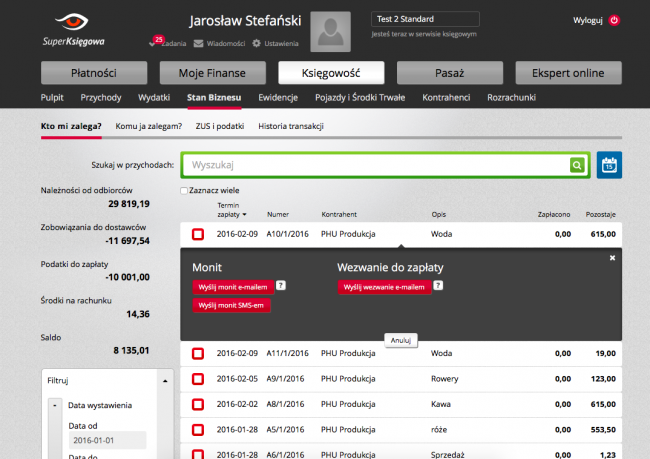The height and width of the screenshot is (459, 650).
Task: Switch to 'ZUS i podatki' tab
Action: tap(220, 126)
